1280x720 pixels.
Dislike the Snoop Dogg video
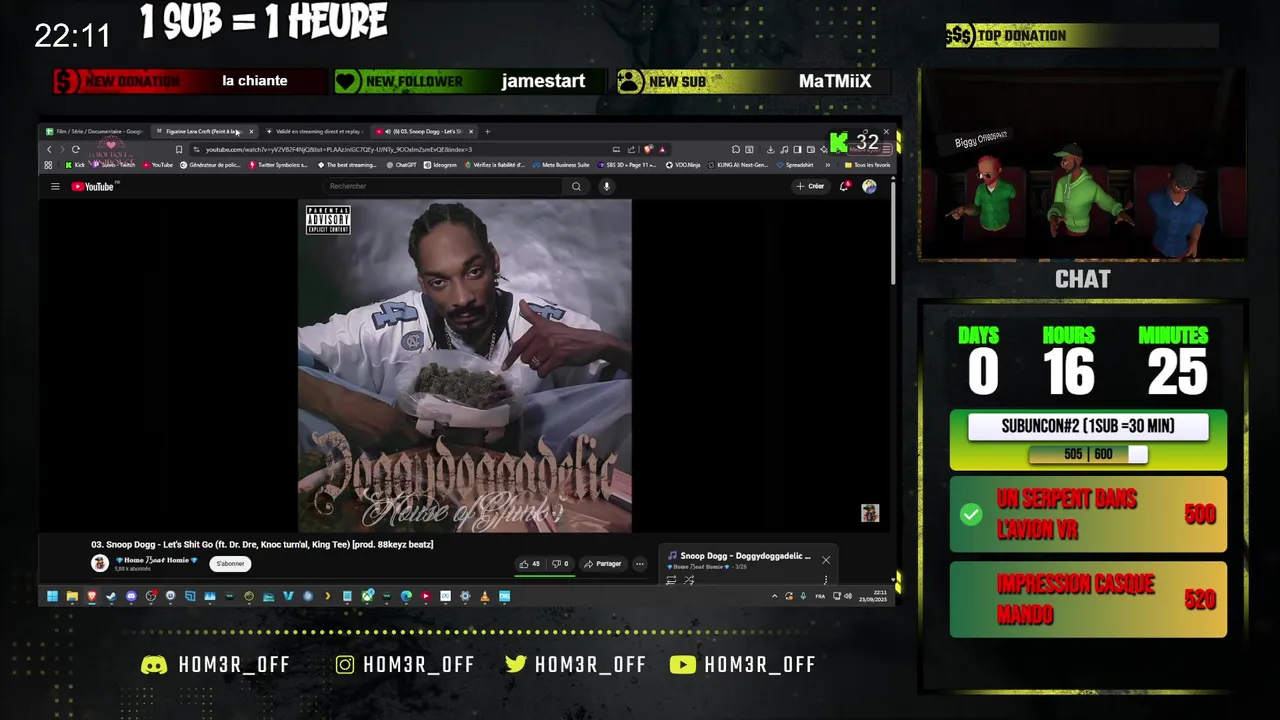[561, 564]
